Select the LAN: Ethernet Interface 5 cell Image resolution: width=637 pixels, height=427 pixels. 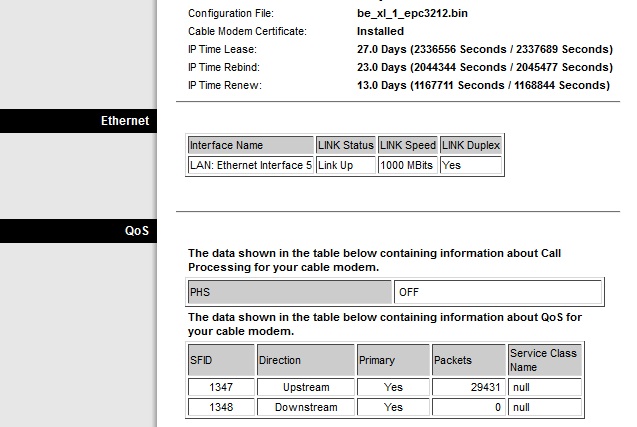(x=251, y=165)
